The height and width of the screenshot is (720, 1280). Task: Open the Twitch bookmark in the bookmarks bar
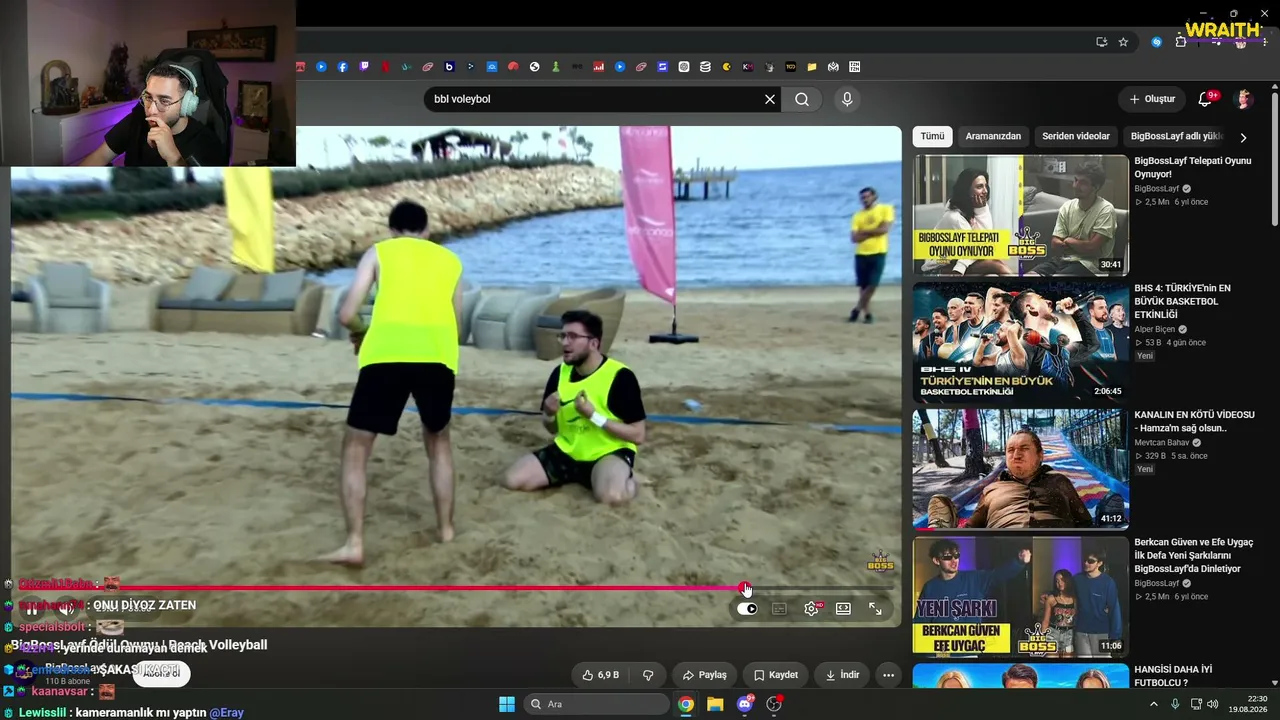coord(364,67)
